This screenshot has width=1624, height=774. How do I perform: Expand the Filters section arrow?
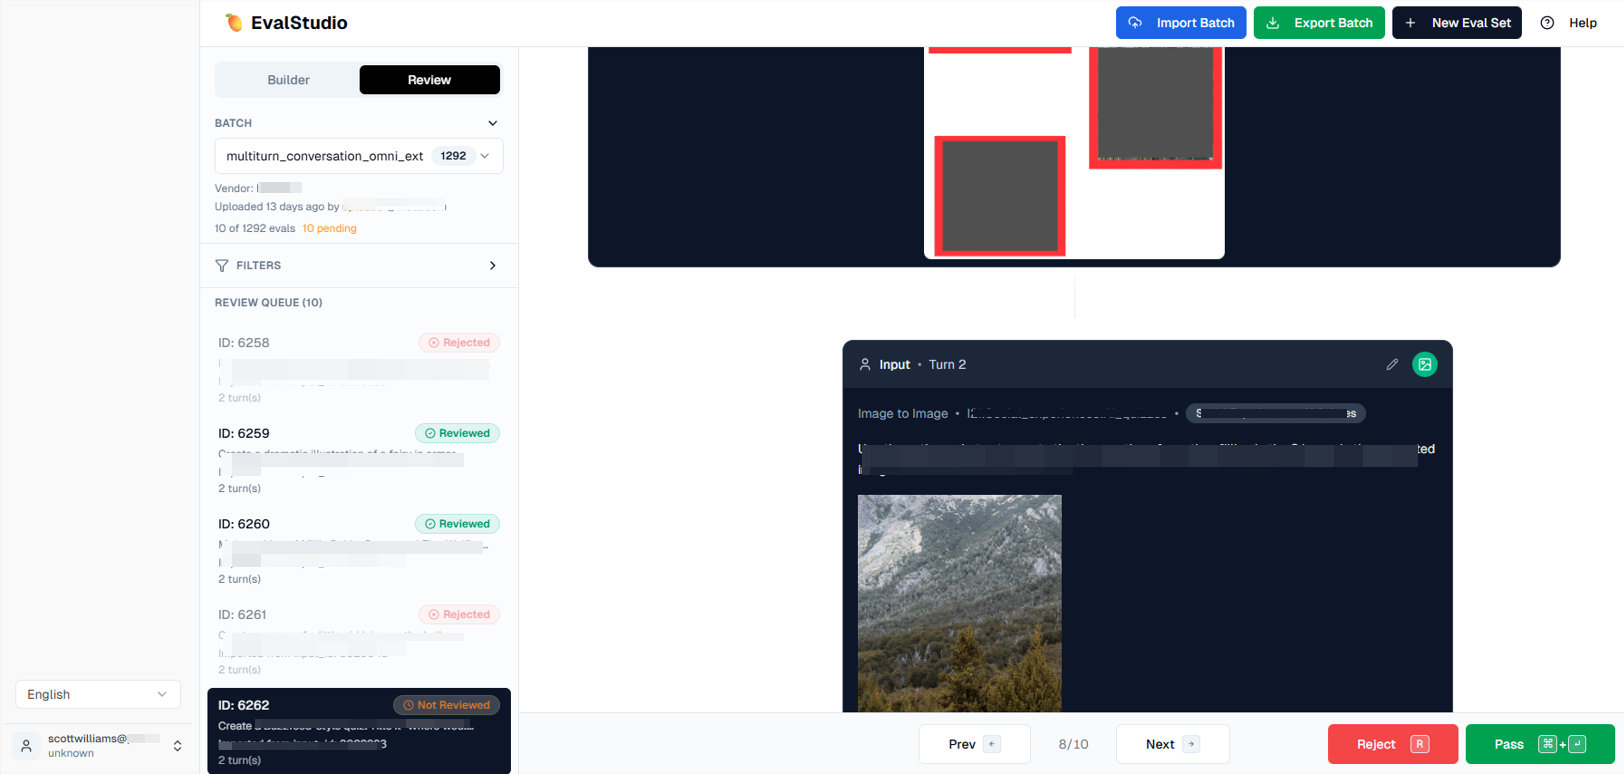click(x=492, y=266)
